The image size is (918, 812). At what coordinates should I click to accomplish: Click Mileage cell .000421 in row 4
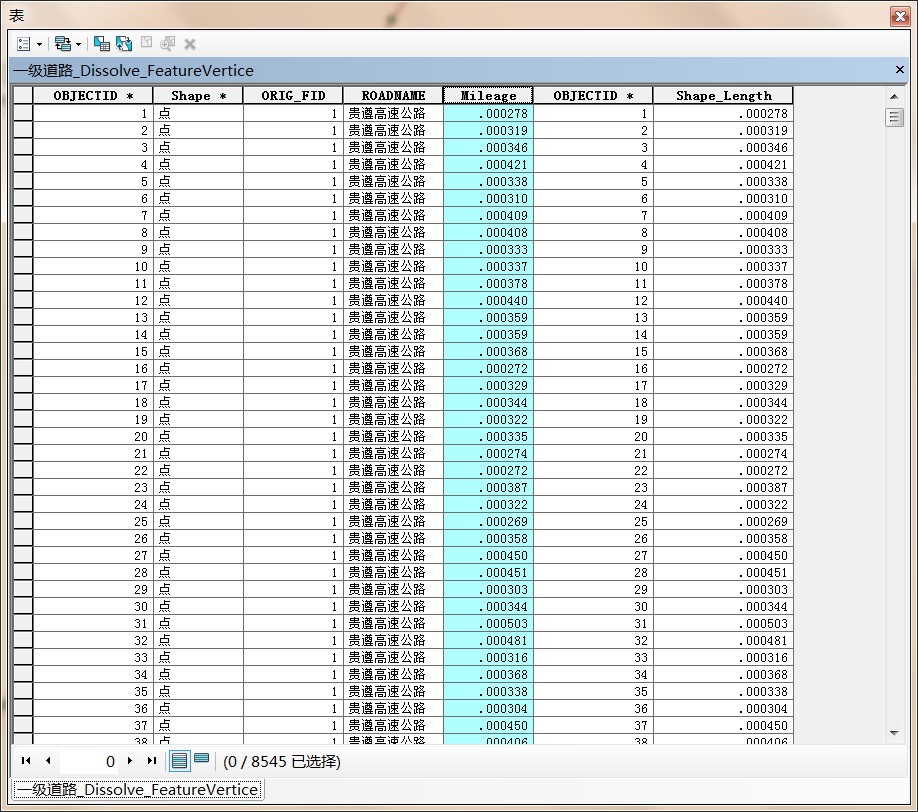(488, 165)
